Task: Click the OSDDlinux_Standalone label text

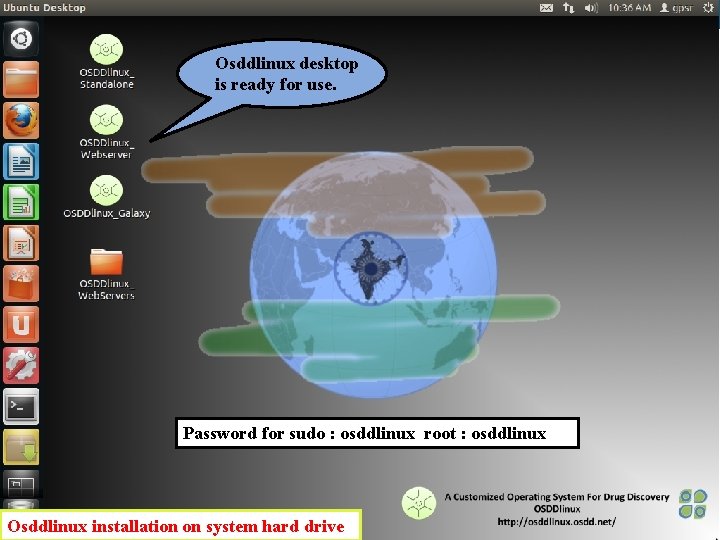Action: (107, 79)
